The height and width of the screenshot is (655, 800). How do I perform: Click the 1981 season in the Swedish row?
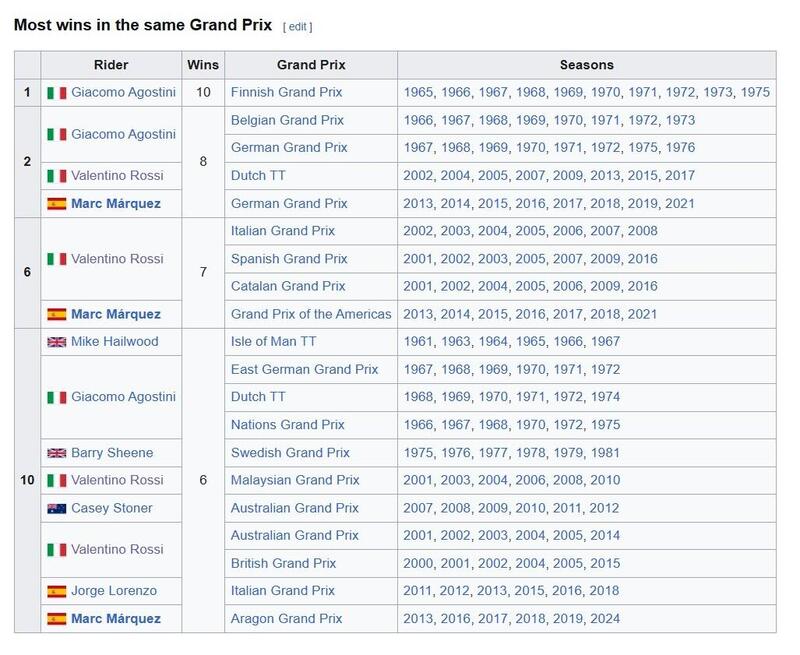point(603,453)
